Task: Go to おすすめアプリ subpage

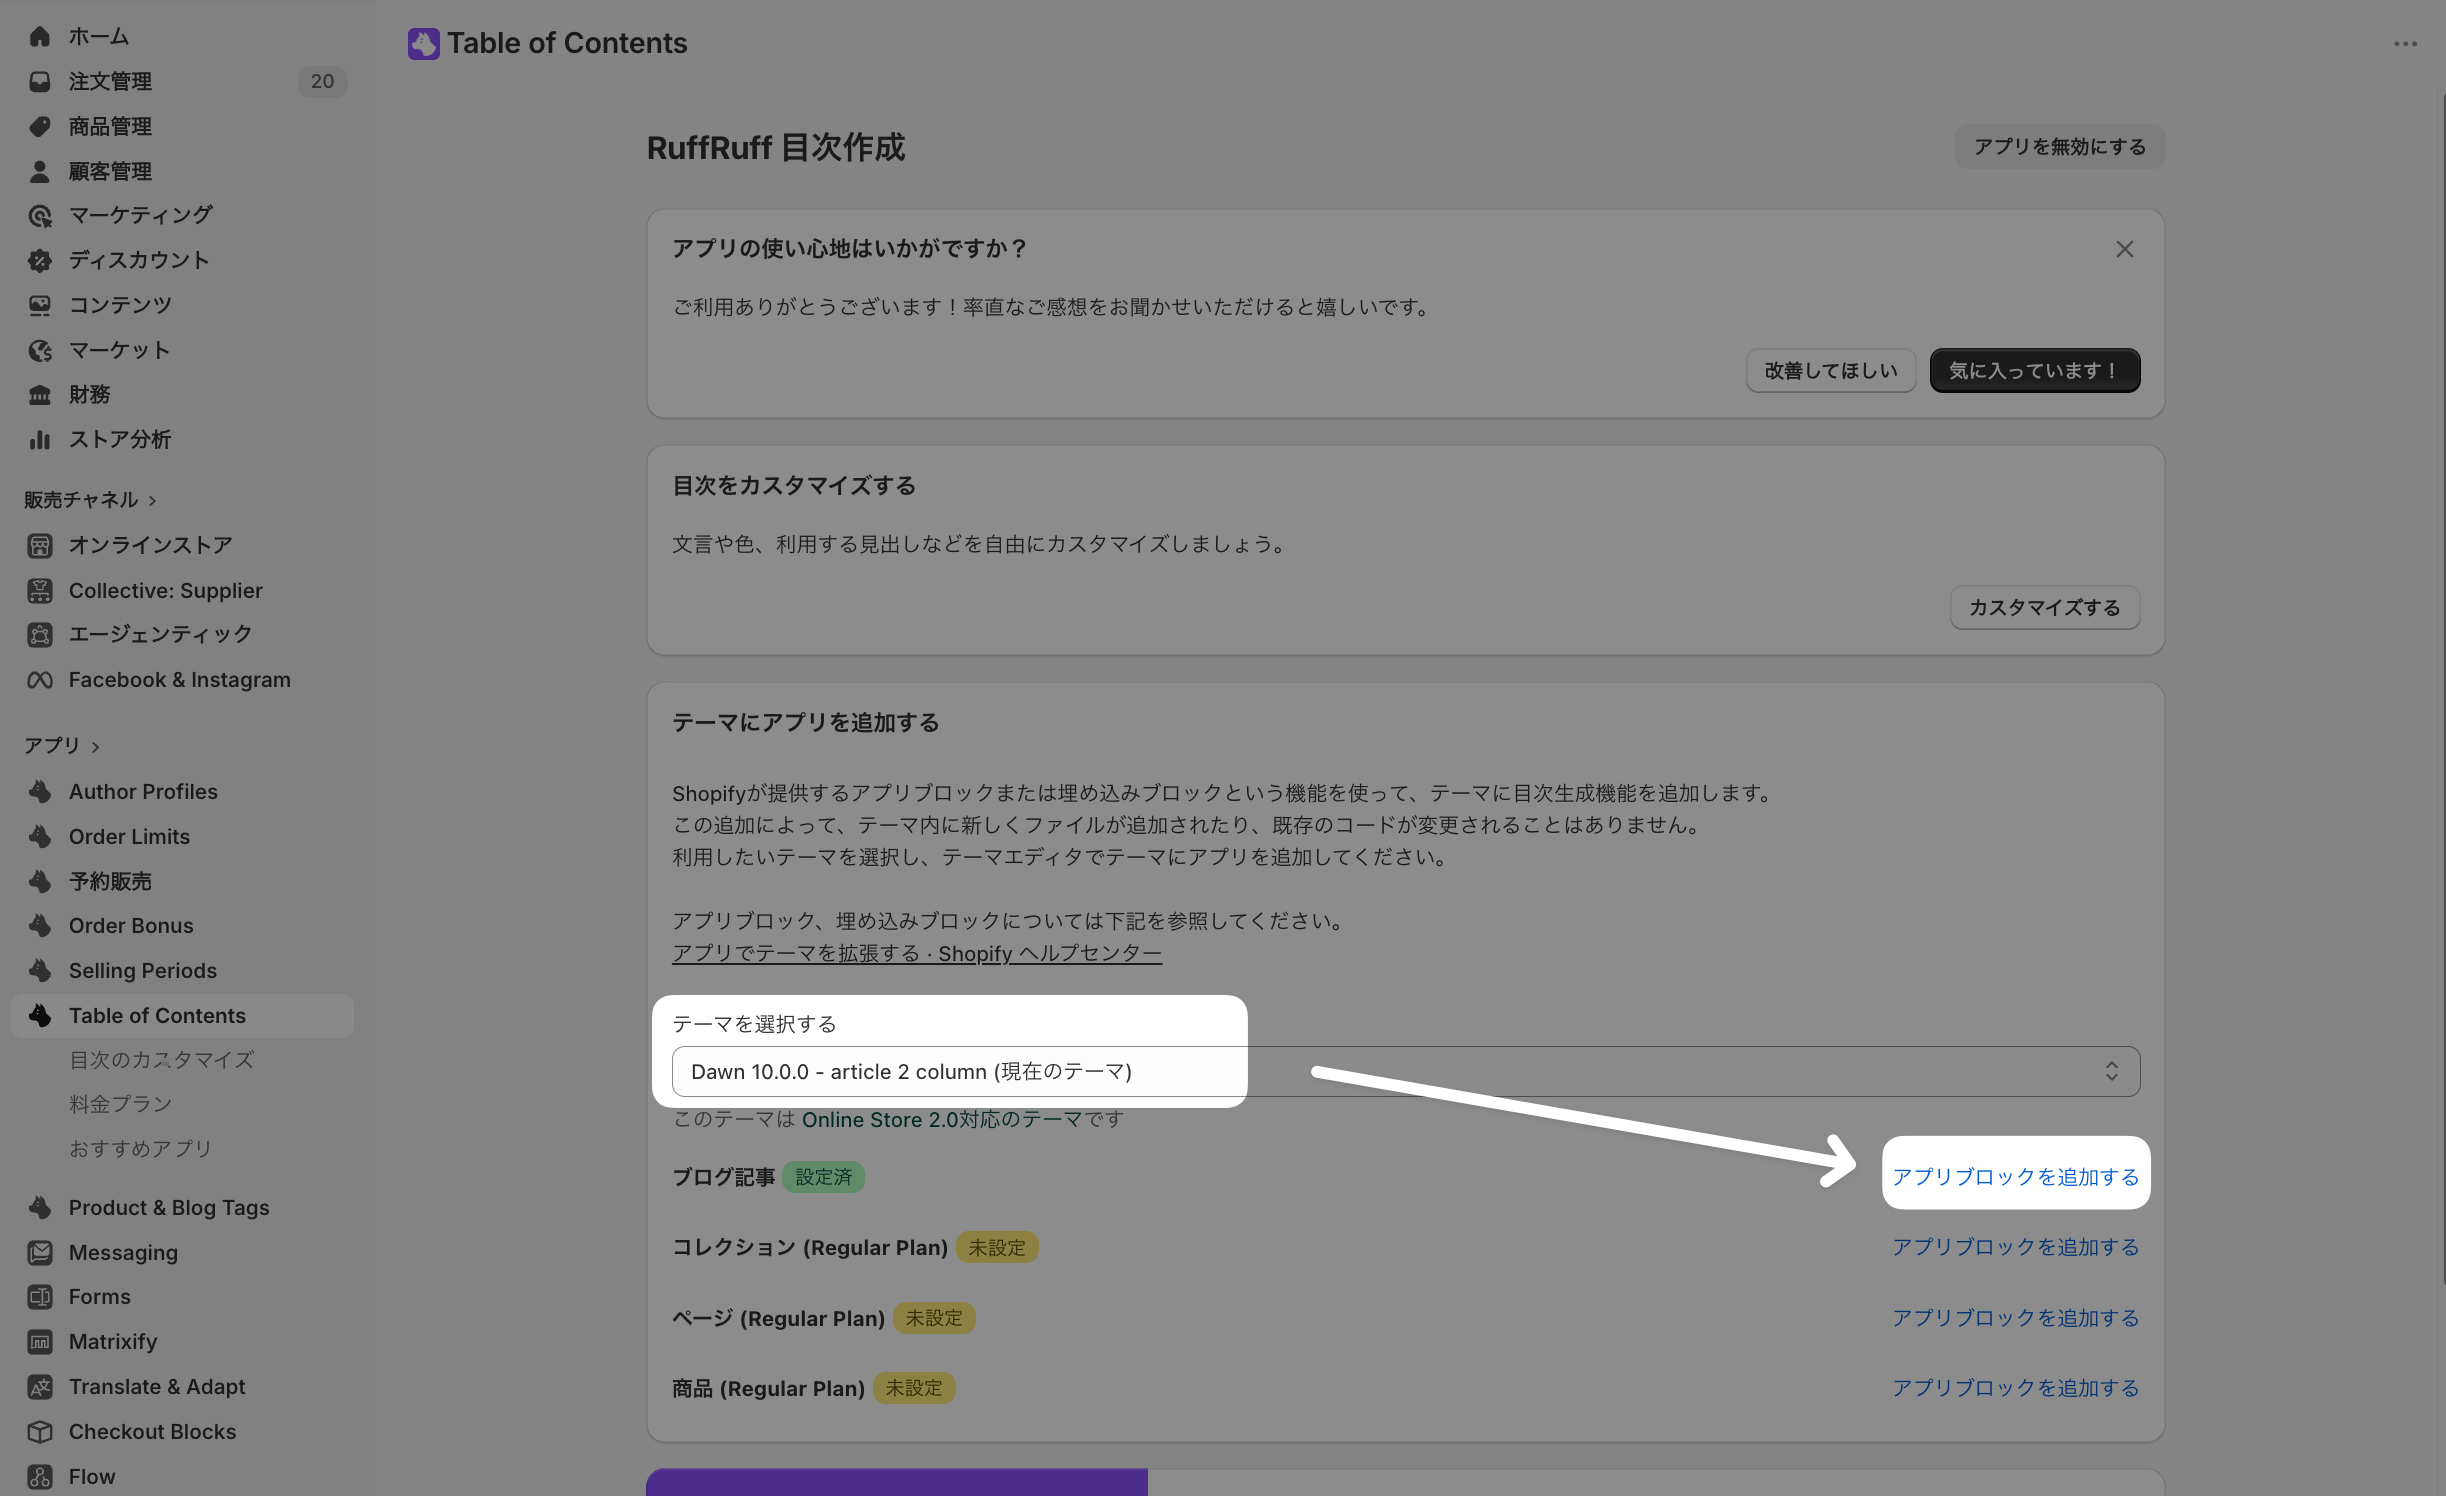Action: click(141, 1149)
